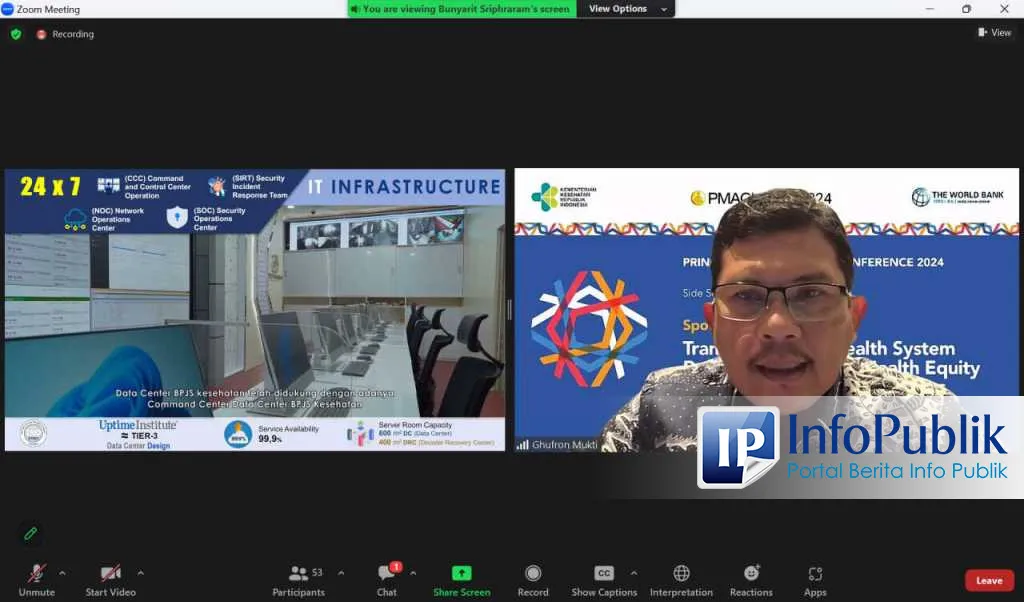This screenshot has width=1024, height=602.
Task: Expand video options arrow beside Start Video
Action: pyautogui.click(x=140, y=573)
